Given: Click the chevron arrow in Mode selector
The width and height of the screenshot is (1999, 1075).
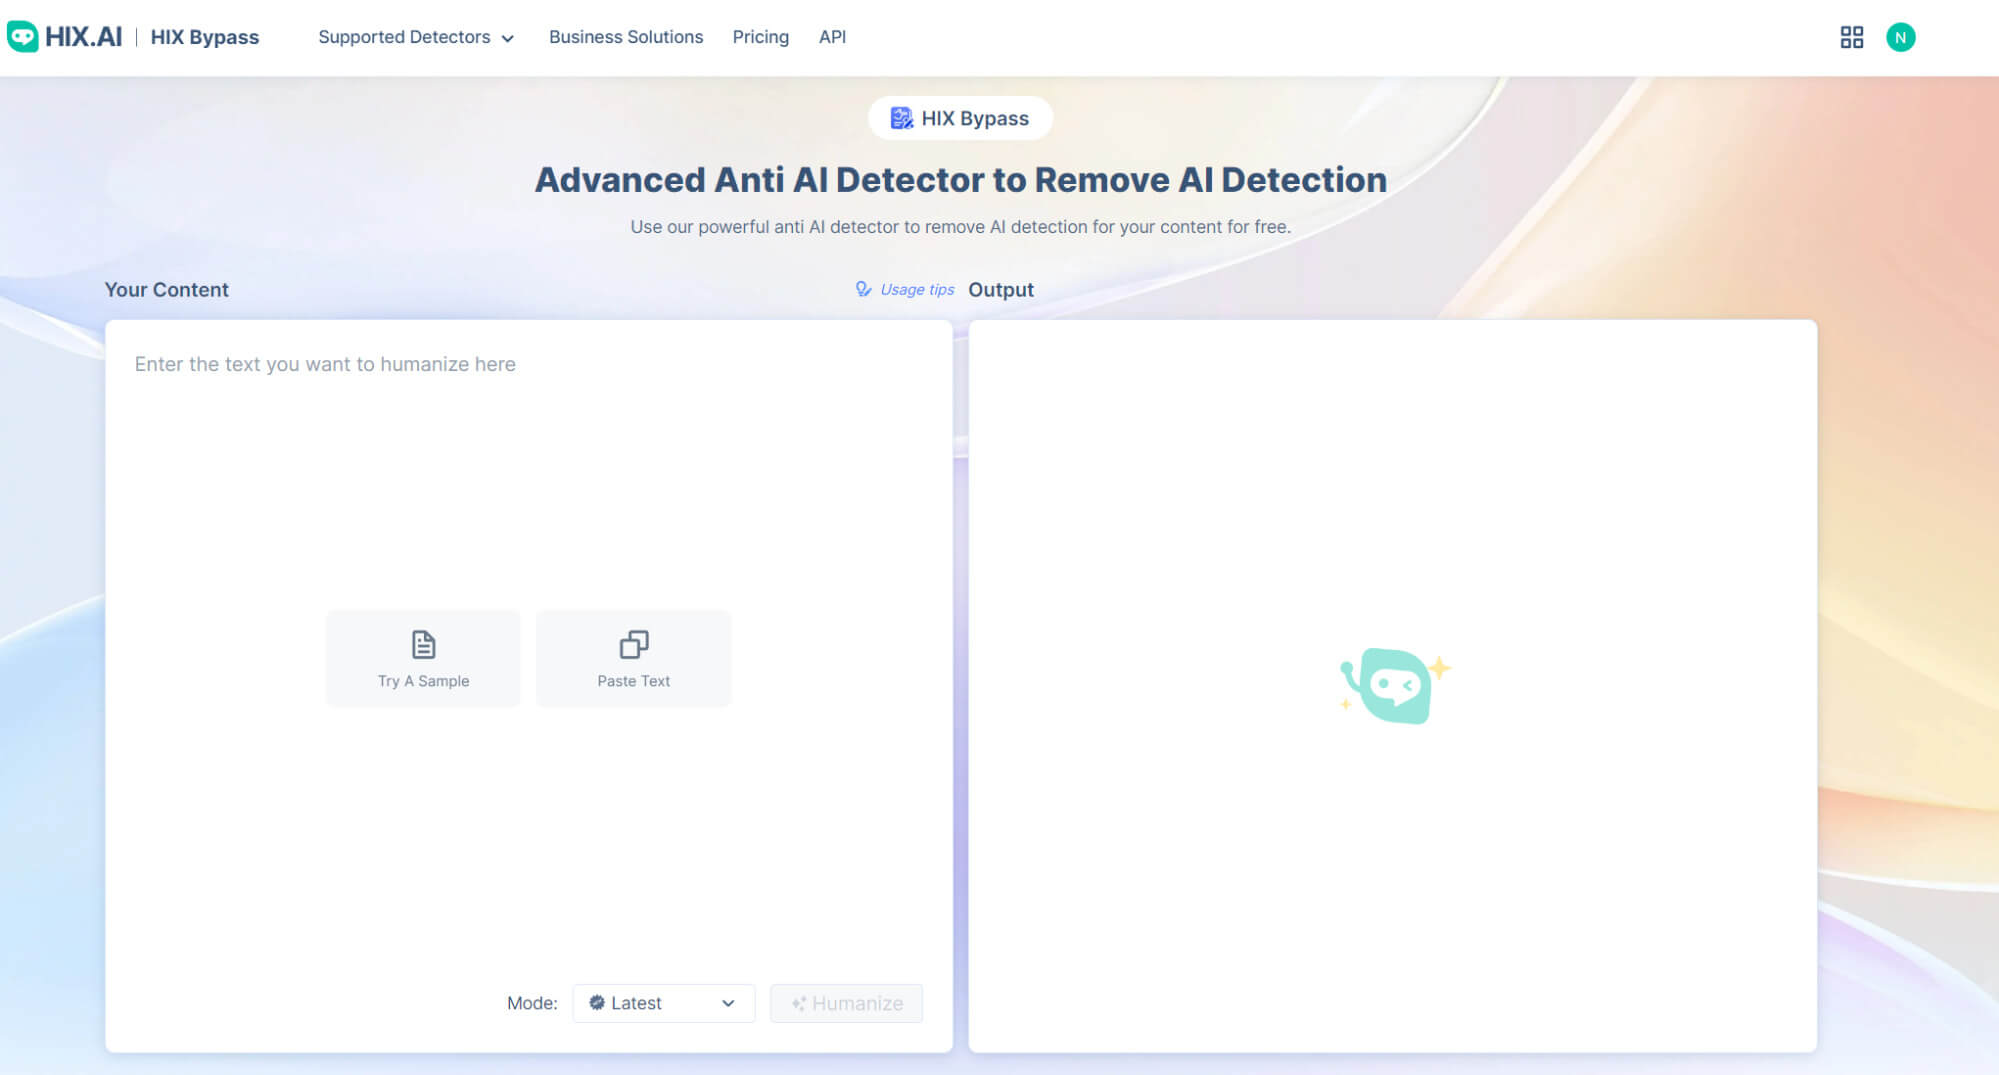Looking at the screenshot, I should (728, 1003).
